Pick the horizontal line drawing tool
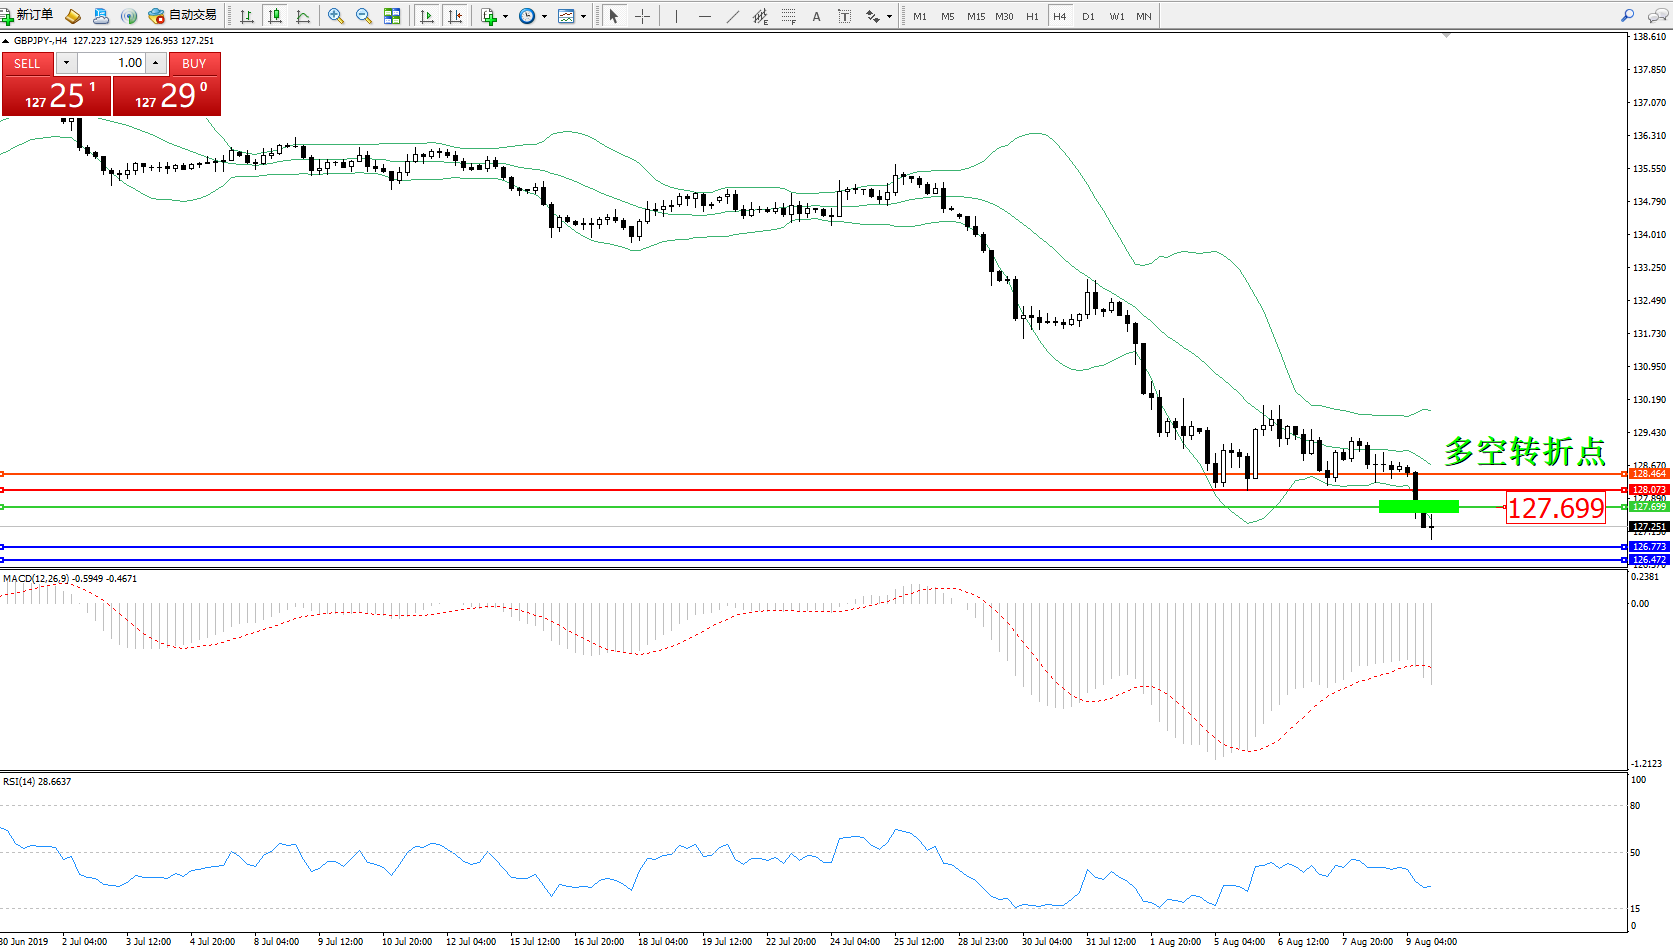 [x=705, y=16]
